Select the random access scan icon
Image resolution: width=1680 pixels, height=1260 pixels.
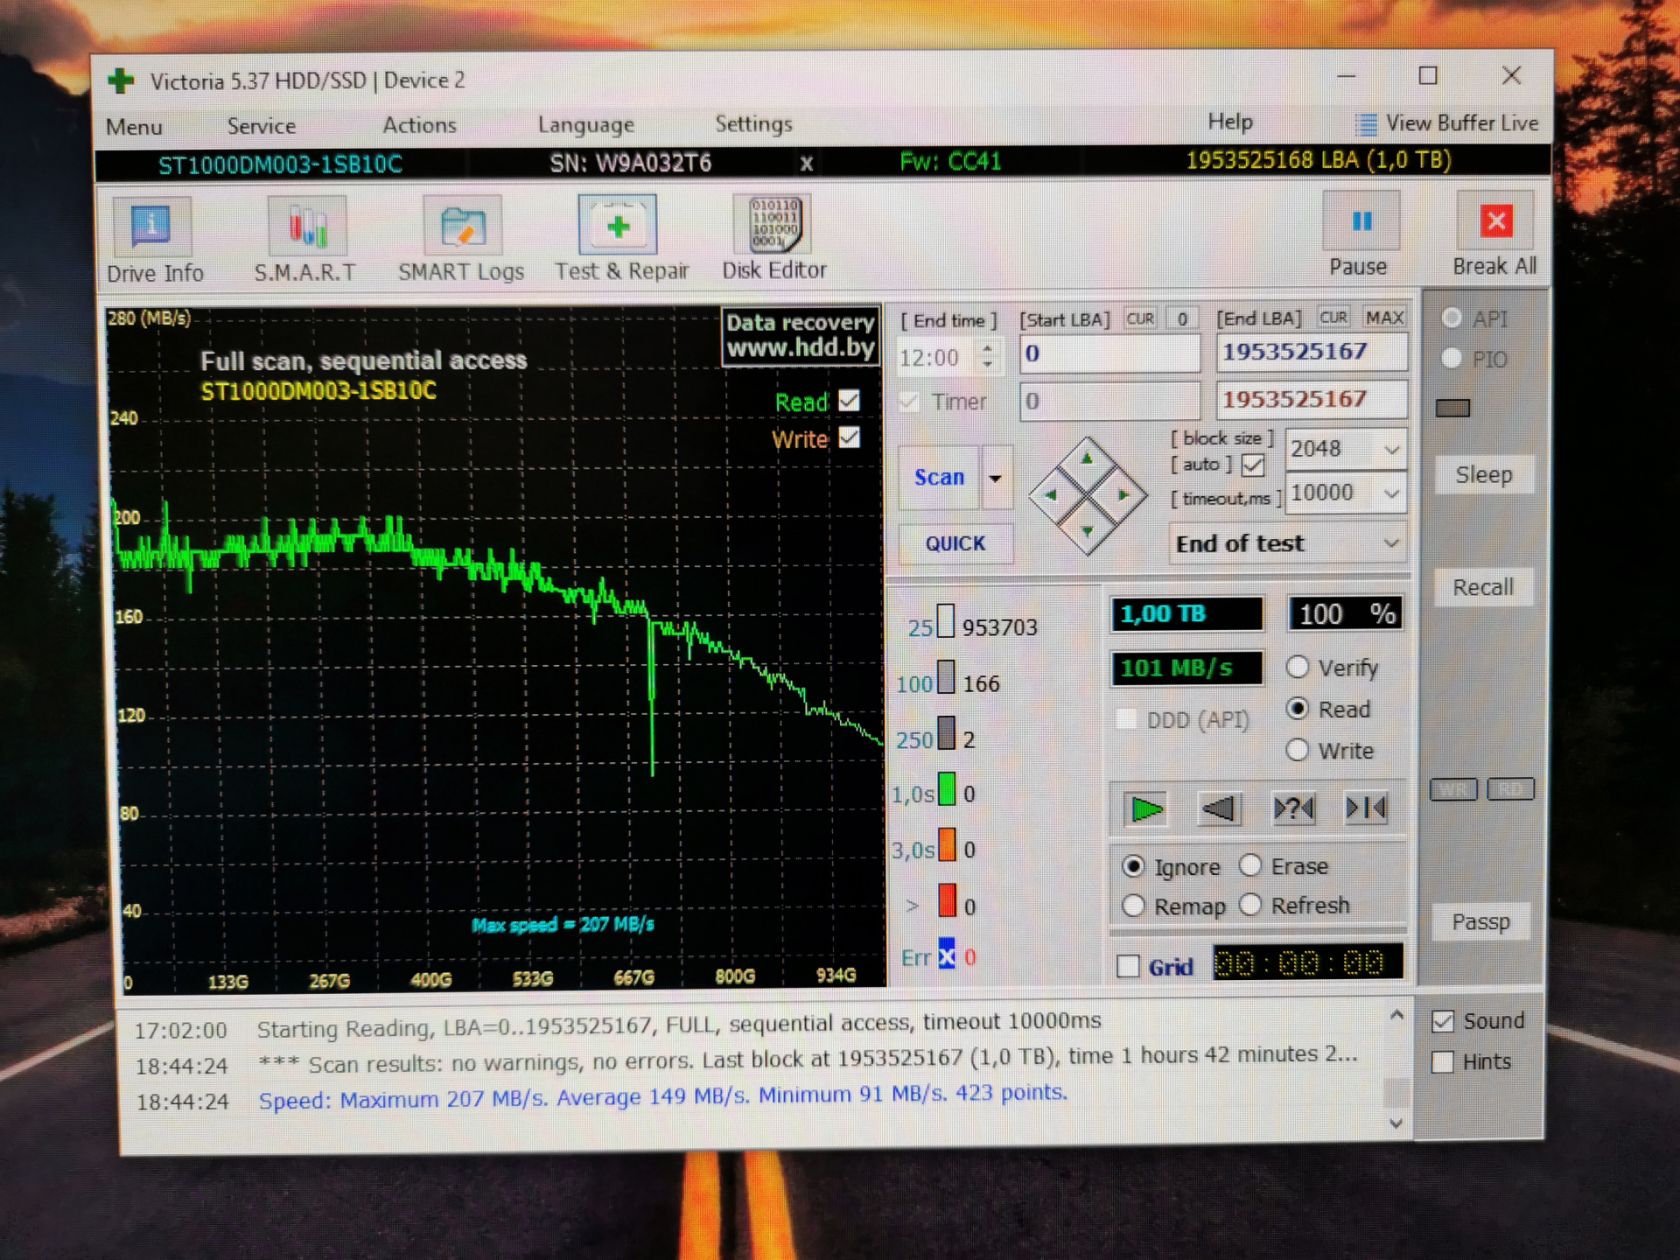tap(1293, 808)
